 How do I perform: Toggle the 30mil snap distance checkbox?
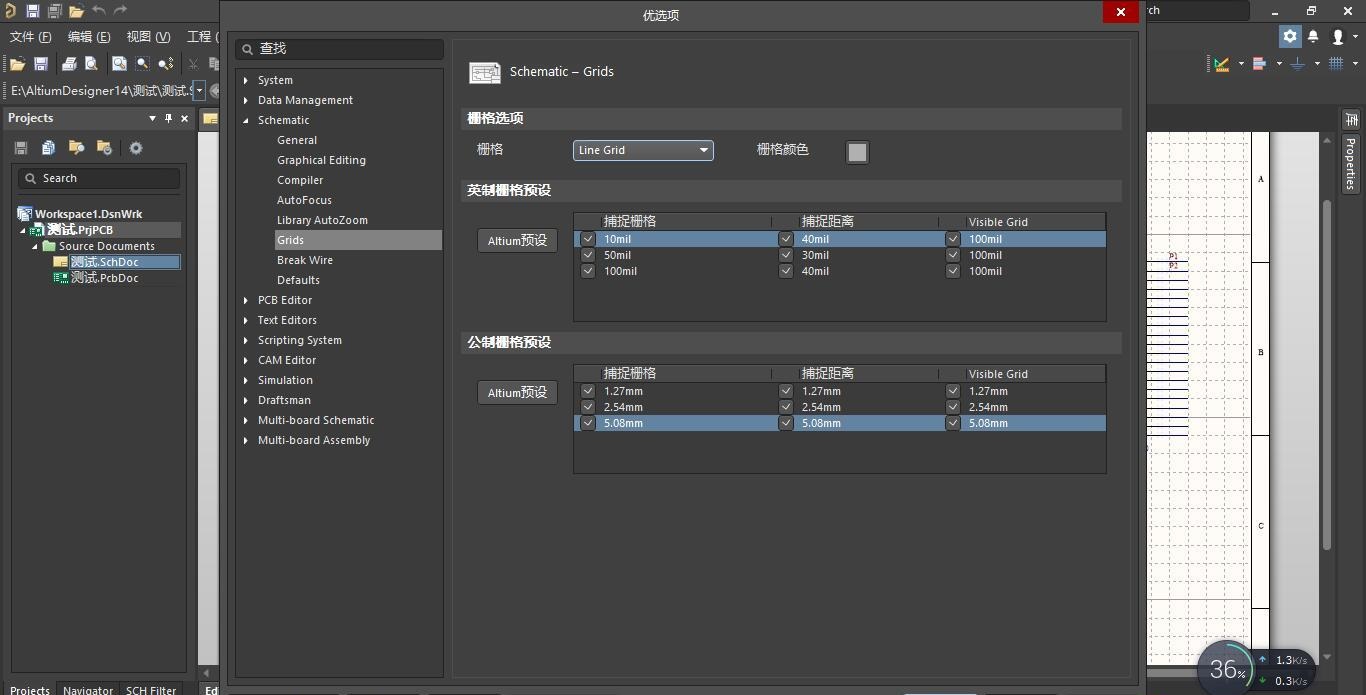pyautogui.click(x=786, y=255)
